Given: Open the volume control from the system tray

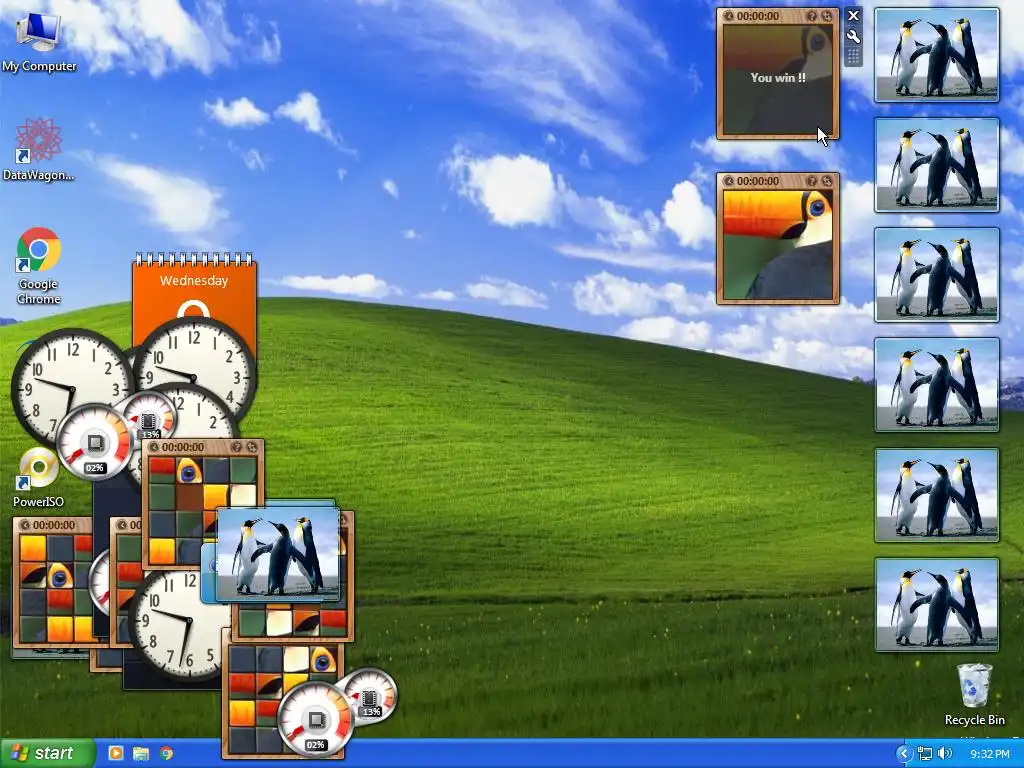Looking at the screenshot, I should click(945, 754).
